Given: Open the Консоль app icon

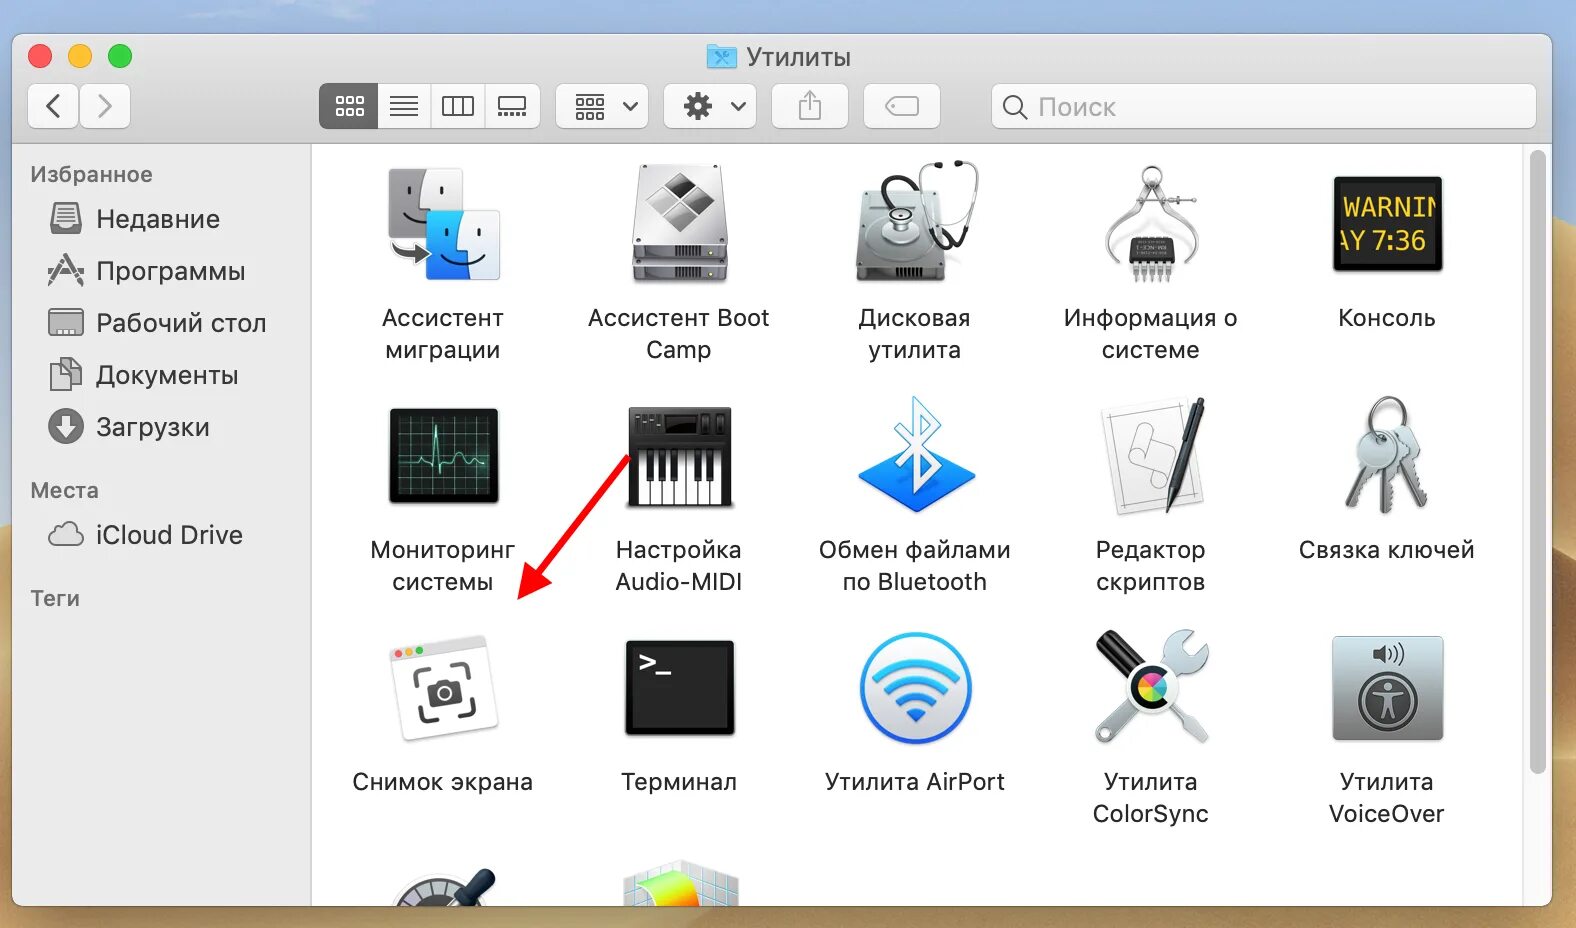Looking at the screenshot, I should click(x=1387, y=224).
